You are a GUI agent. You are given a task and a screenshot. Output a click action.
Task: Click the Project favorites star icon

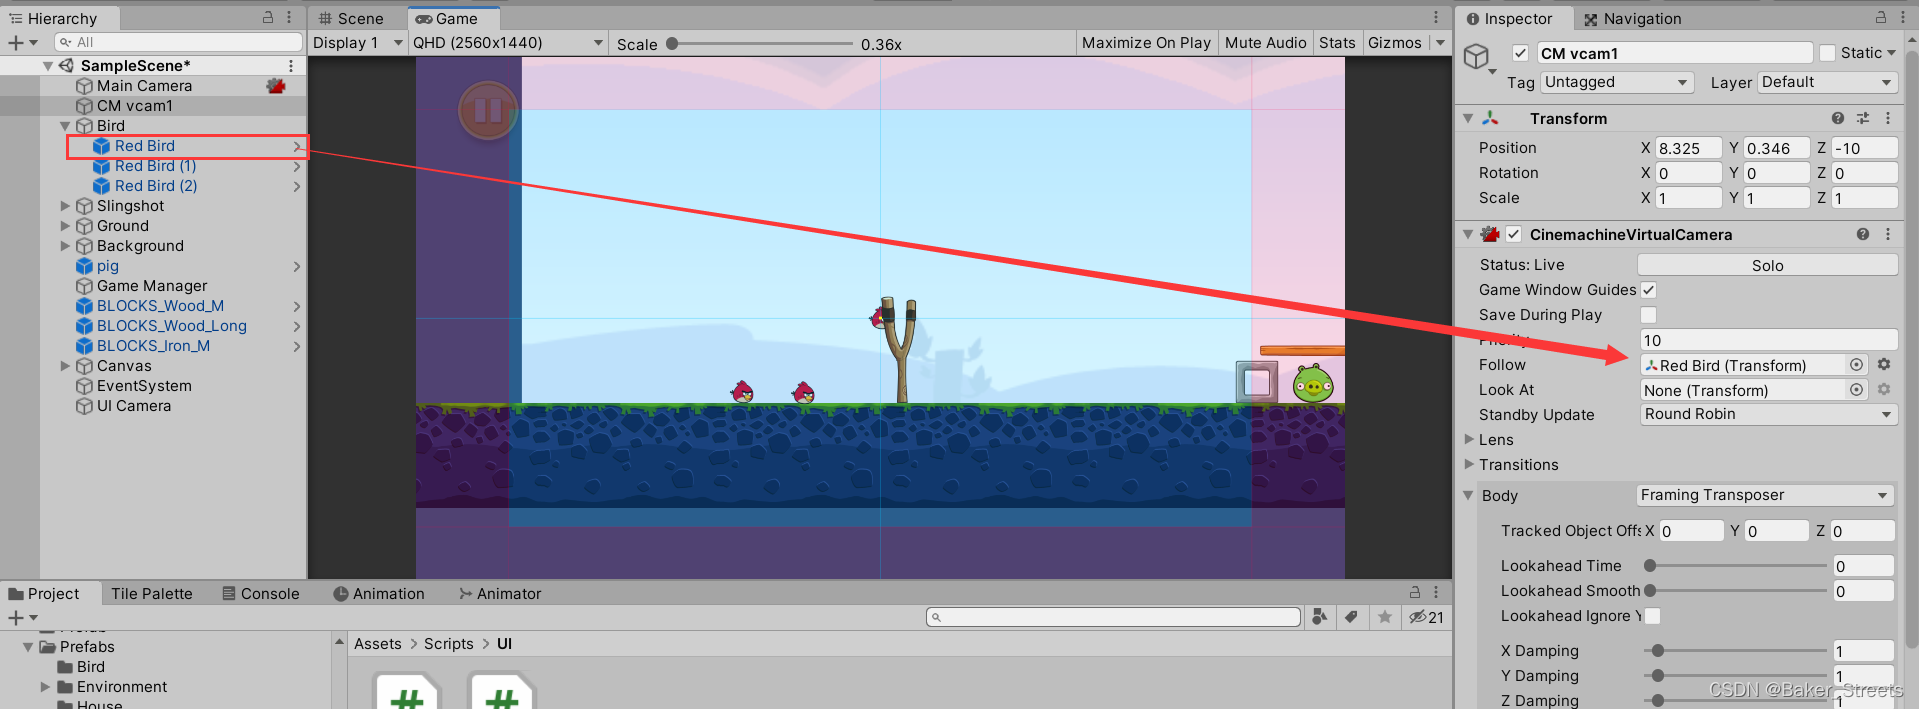[x=1385, y=617]
